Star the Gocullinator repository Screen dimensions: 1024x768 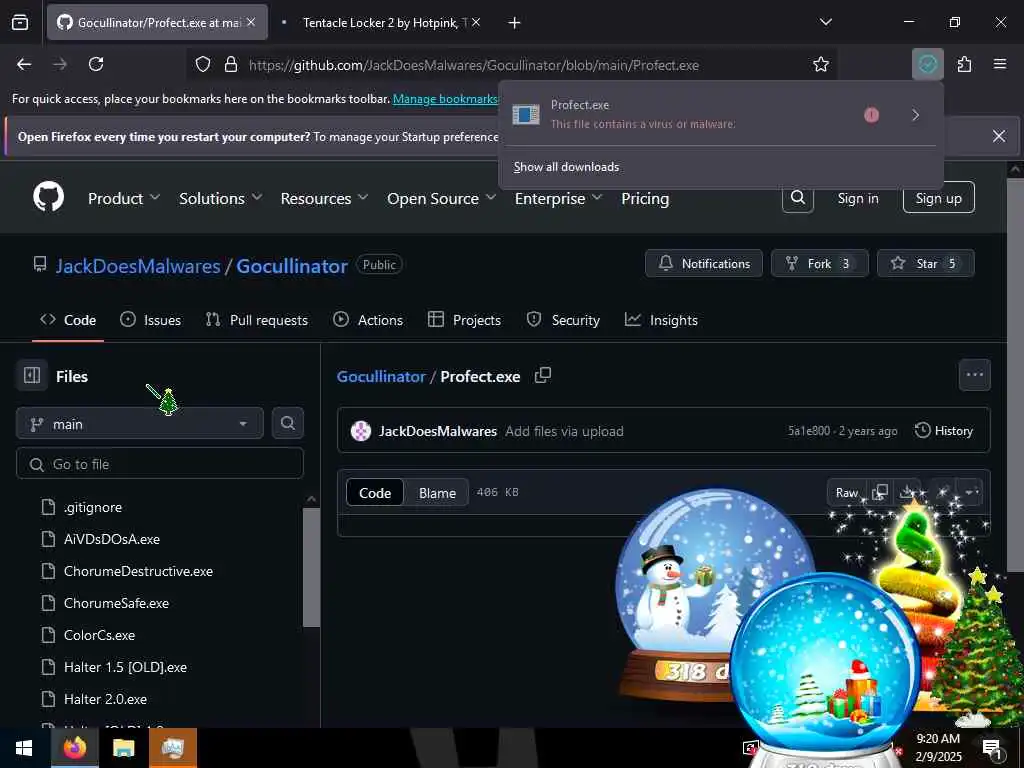coord(926,263)
